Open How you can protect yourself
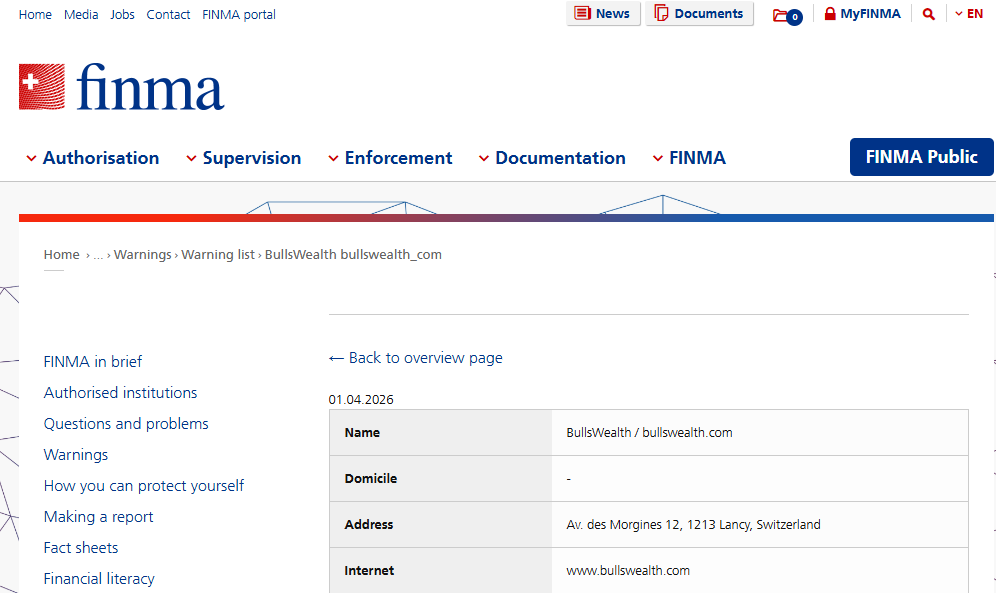The image size is (996, 593). pos(144,486)
